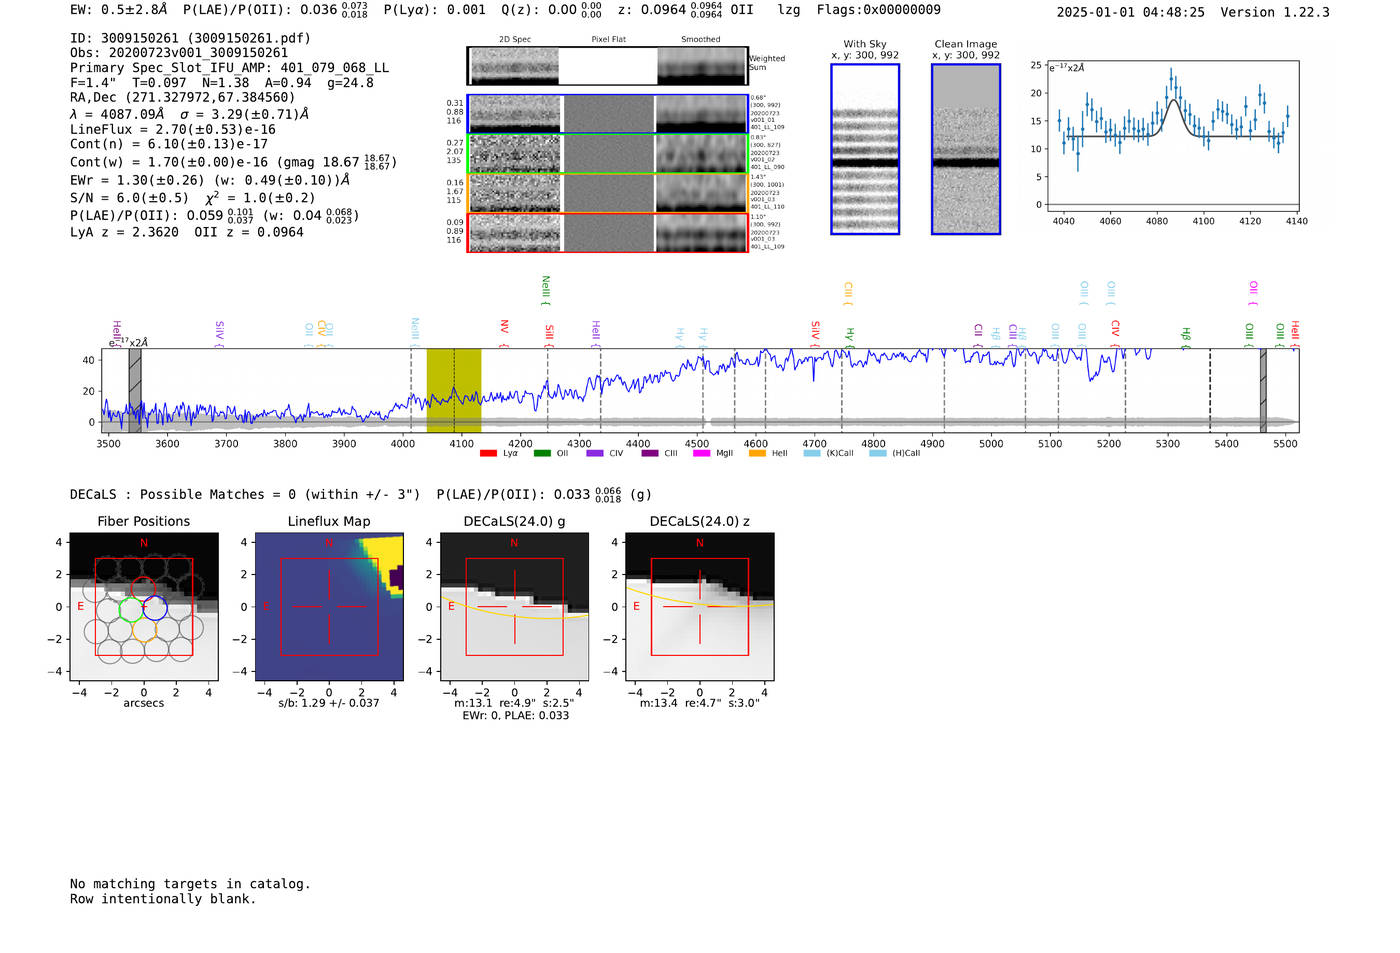This screenshot has width=1400, height=953.
Task: Open the Clean Image panel
Action: pyautogui.click(x=966, y=149)
